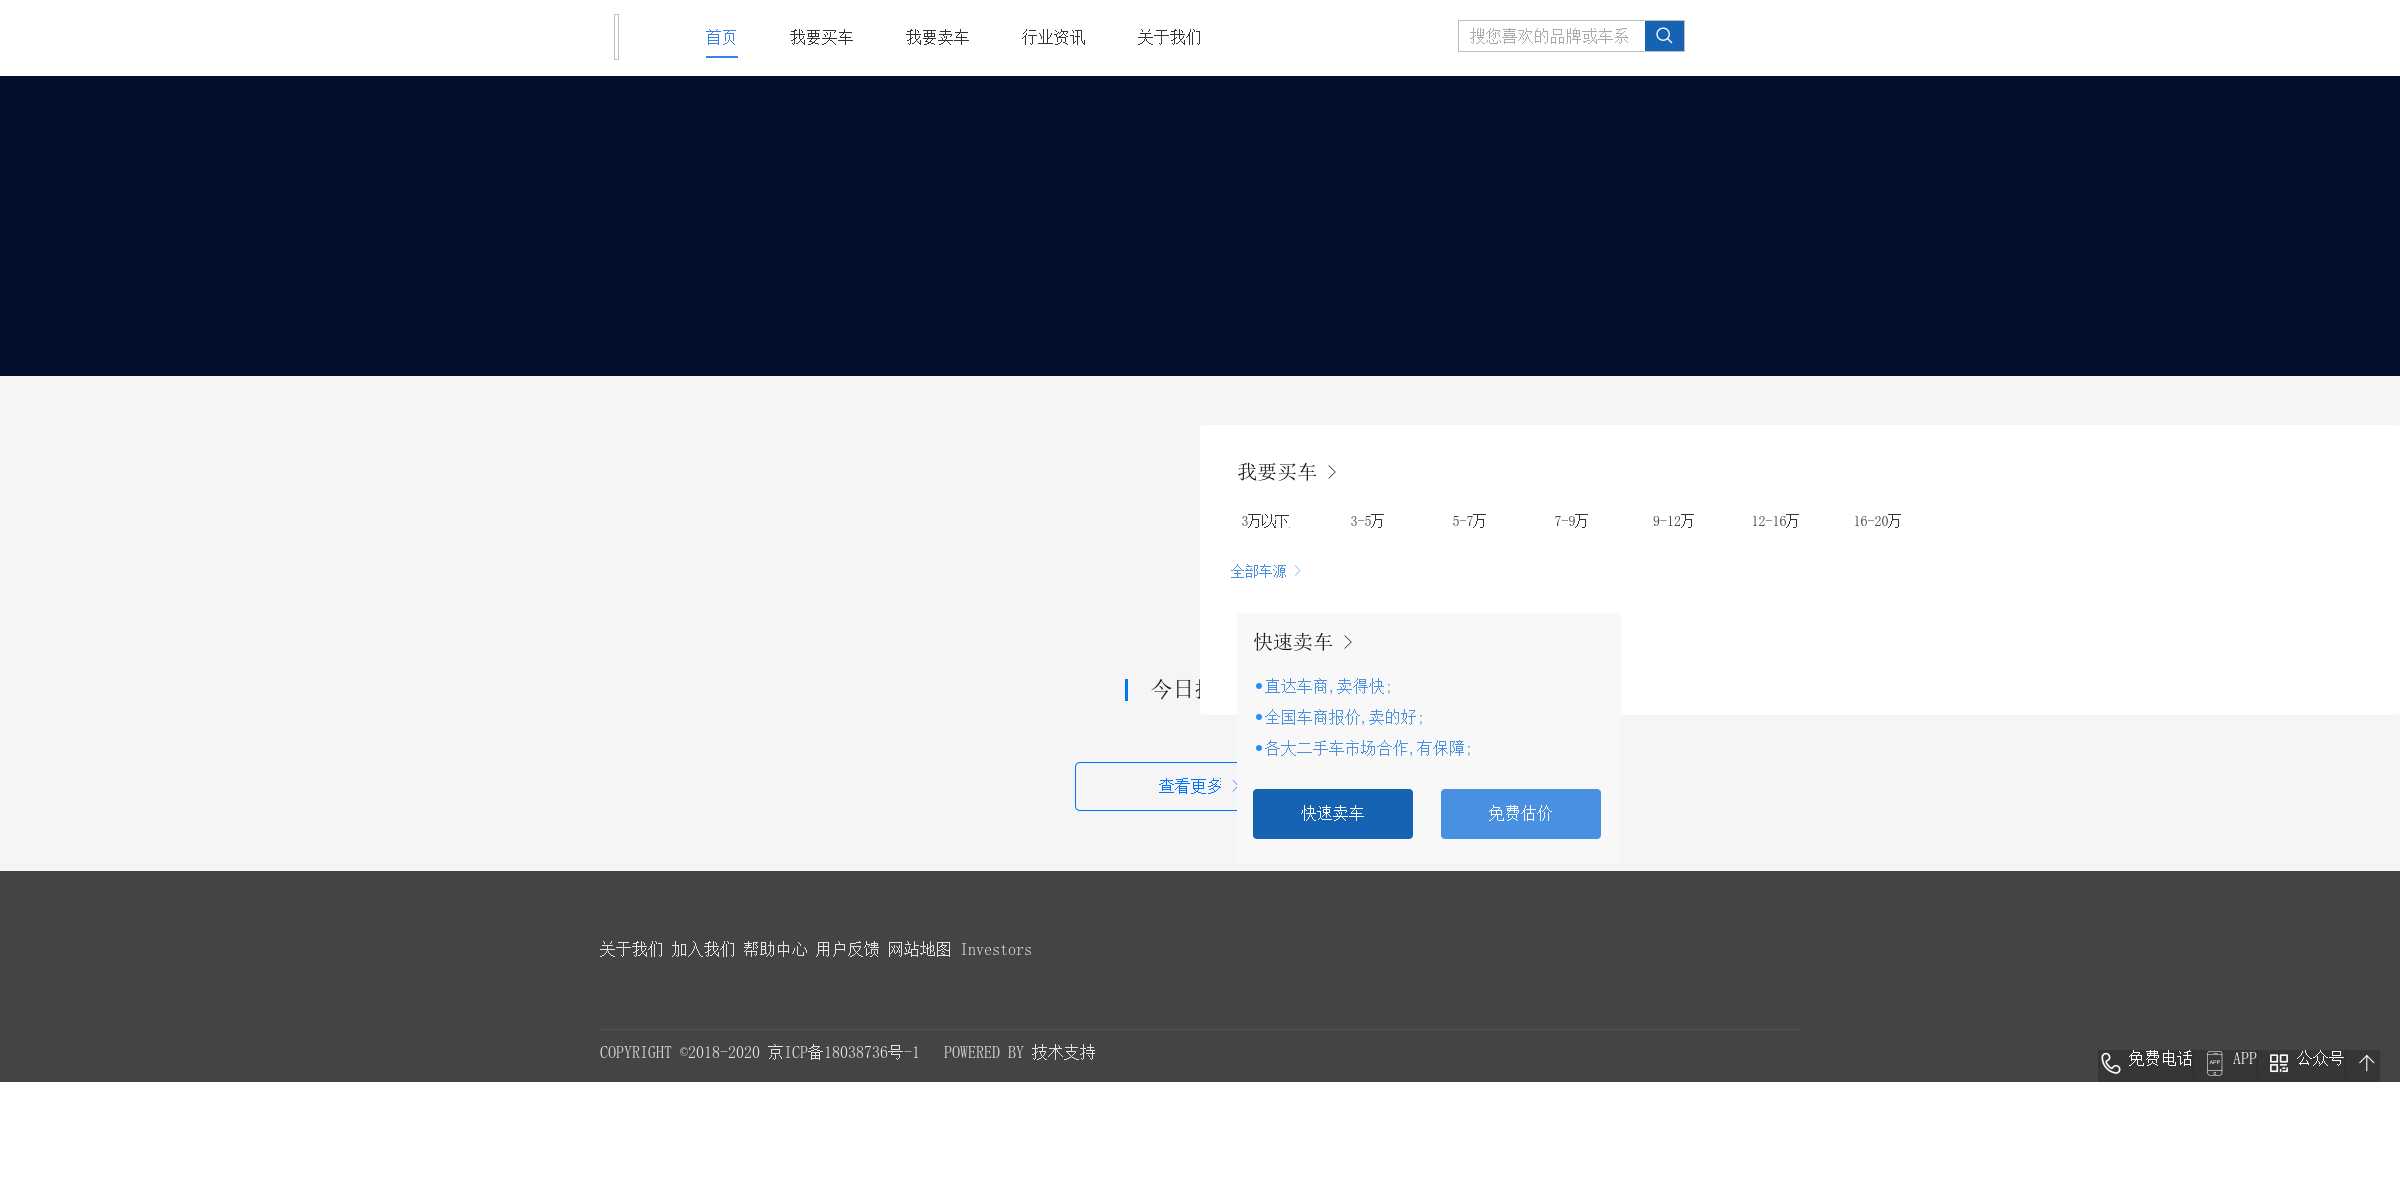Go to the 首页 nav tab
This screenshot has height=1200, width=2400.
coord(721,37)
